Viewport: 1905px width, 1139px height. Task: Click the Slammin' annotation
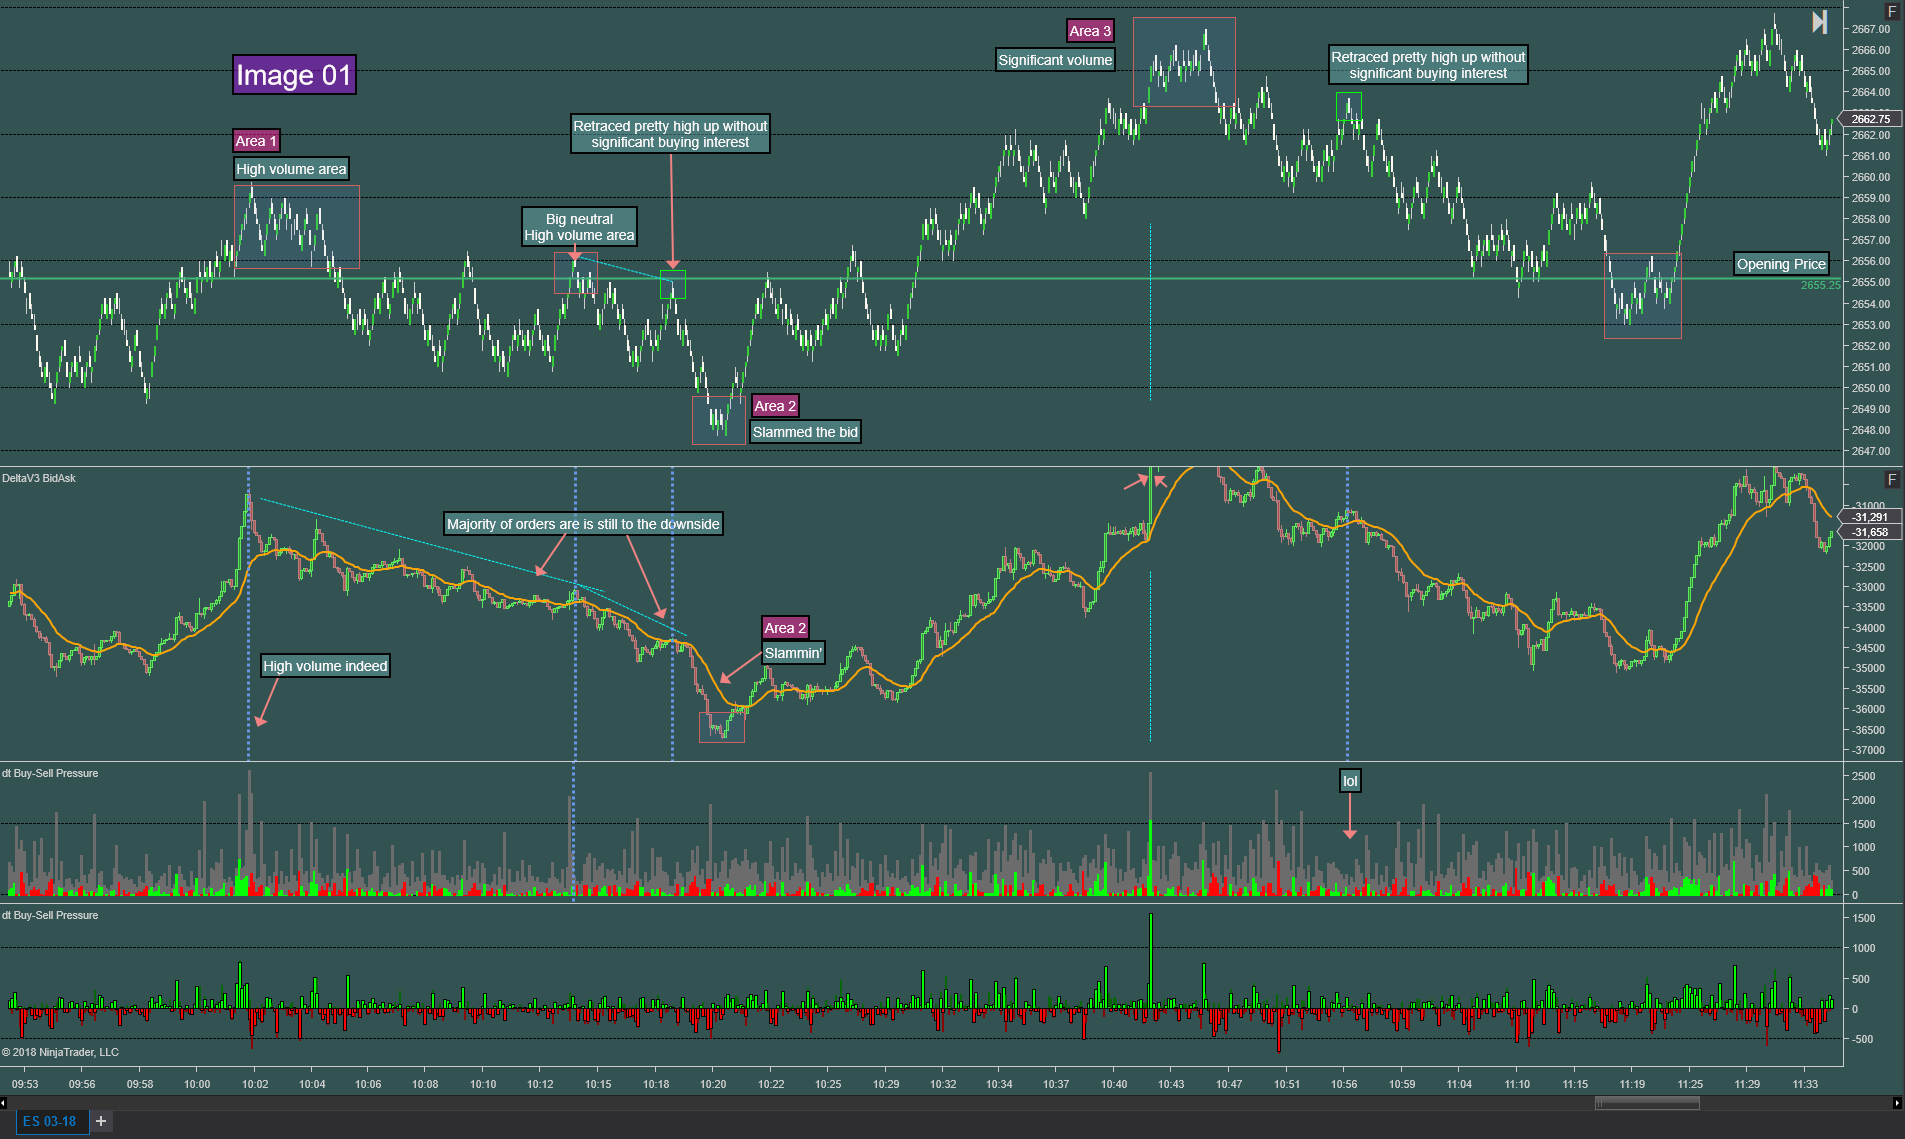coord(793,653)
